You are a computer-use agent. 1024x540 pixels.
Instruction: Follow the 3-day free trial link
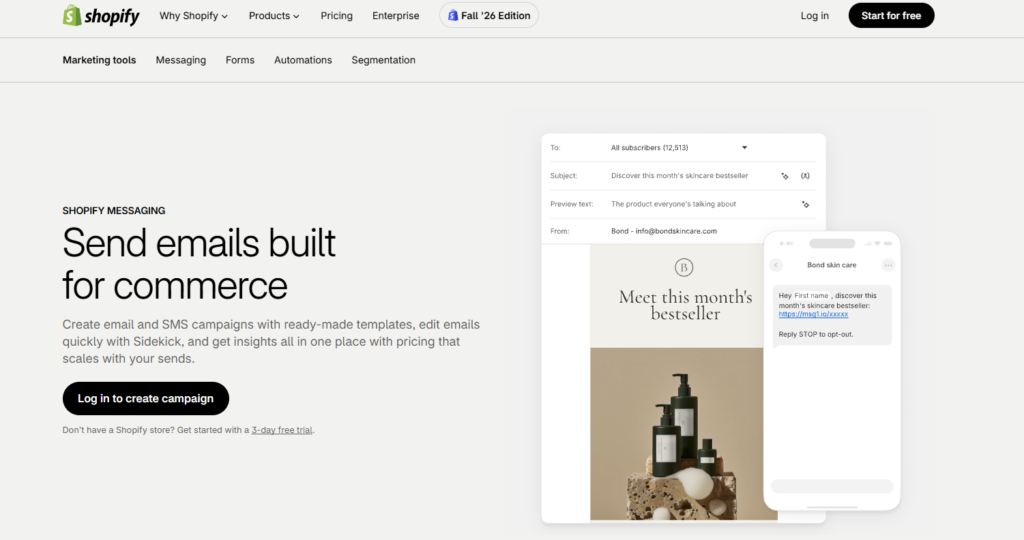point(281,430)
